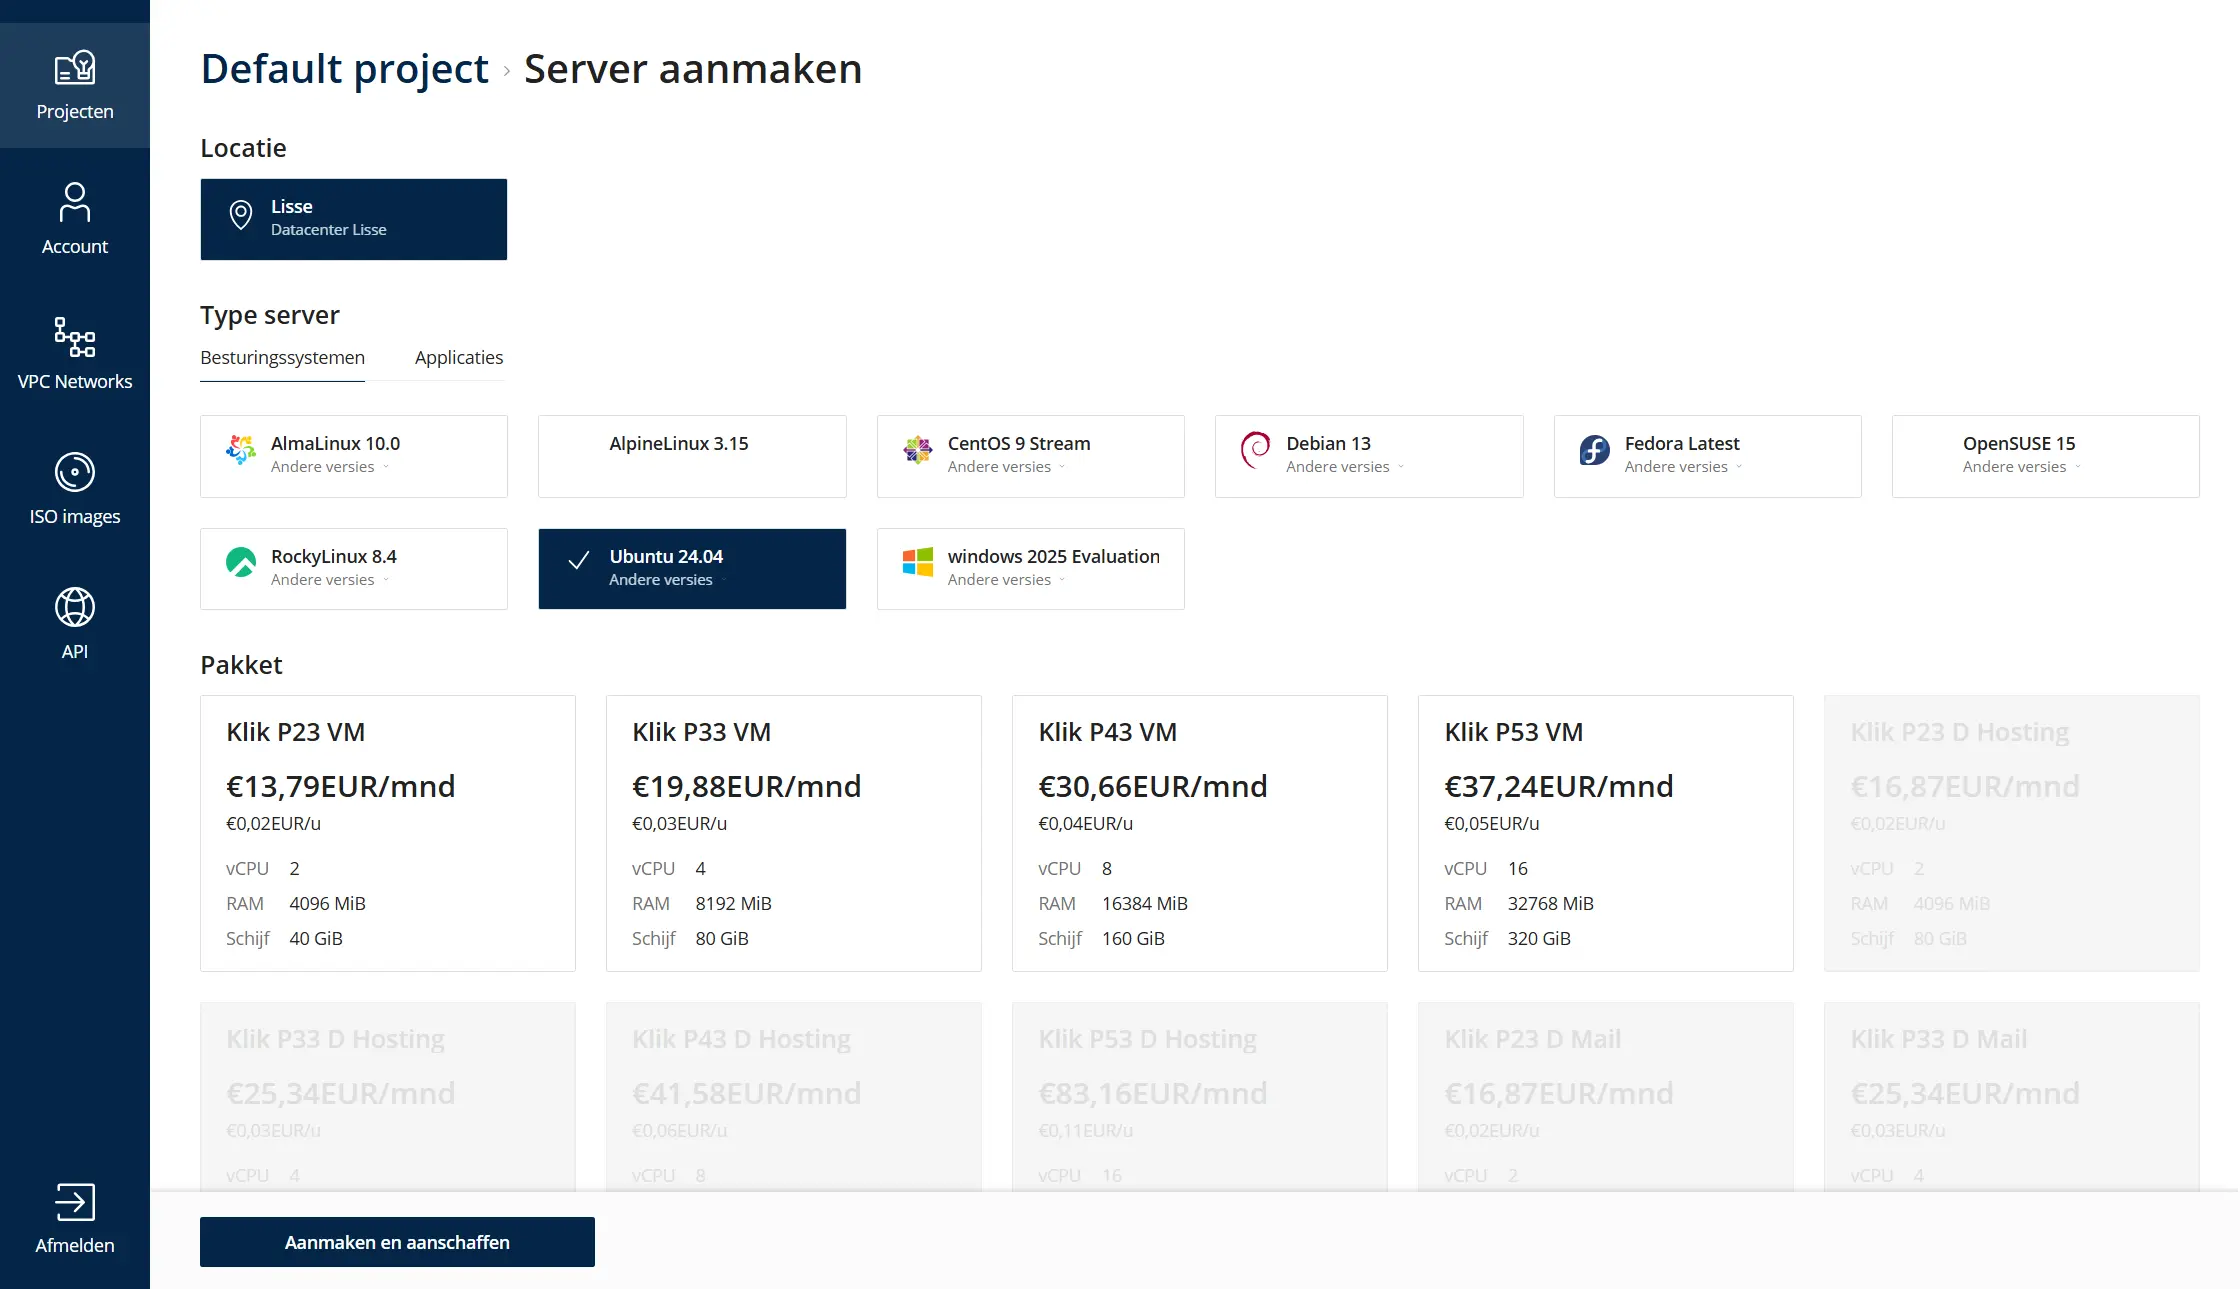This screenshot has width=2240, height=1289.
Task: Switch to the Besturingssystemen tab
Action: 282,358
